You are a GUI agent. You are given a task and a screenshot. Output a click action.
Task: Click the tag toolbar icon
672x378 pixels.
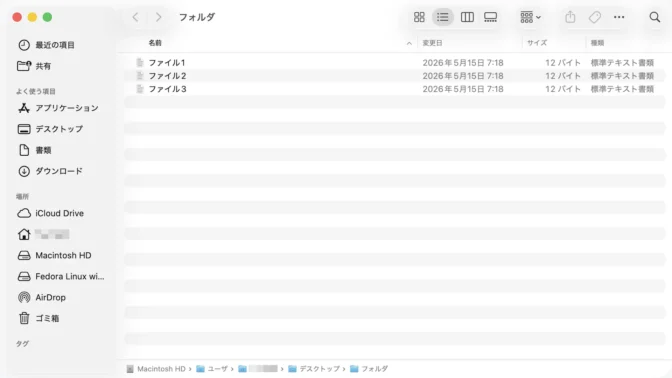(594, 17)
